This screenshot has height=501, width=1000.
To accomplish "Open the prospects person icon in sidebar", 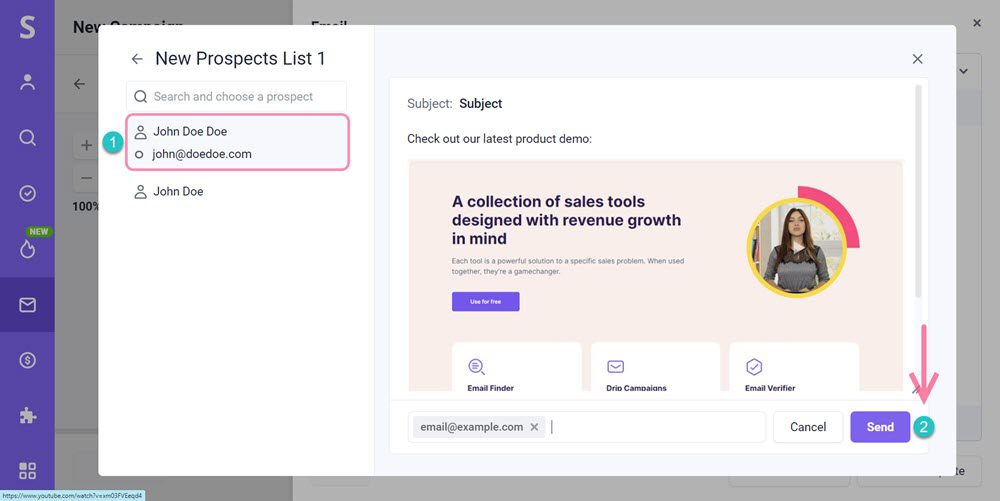I will 27,83.
